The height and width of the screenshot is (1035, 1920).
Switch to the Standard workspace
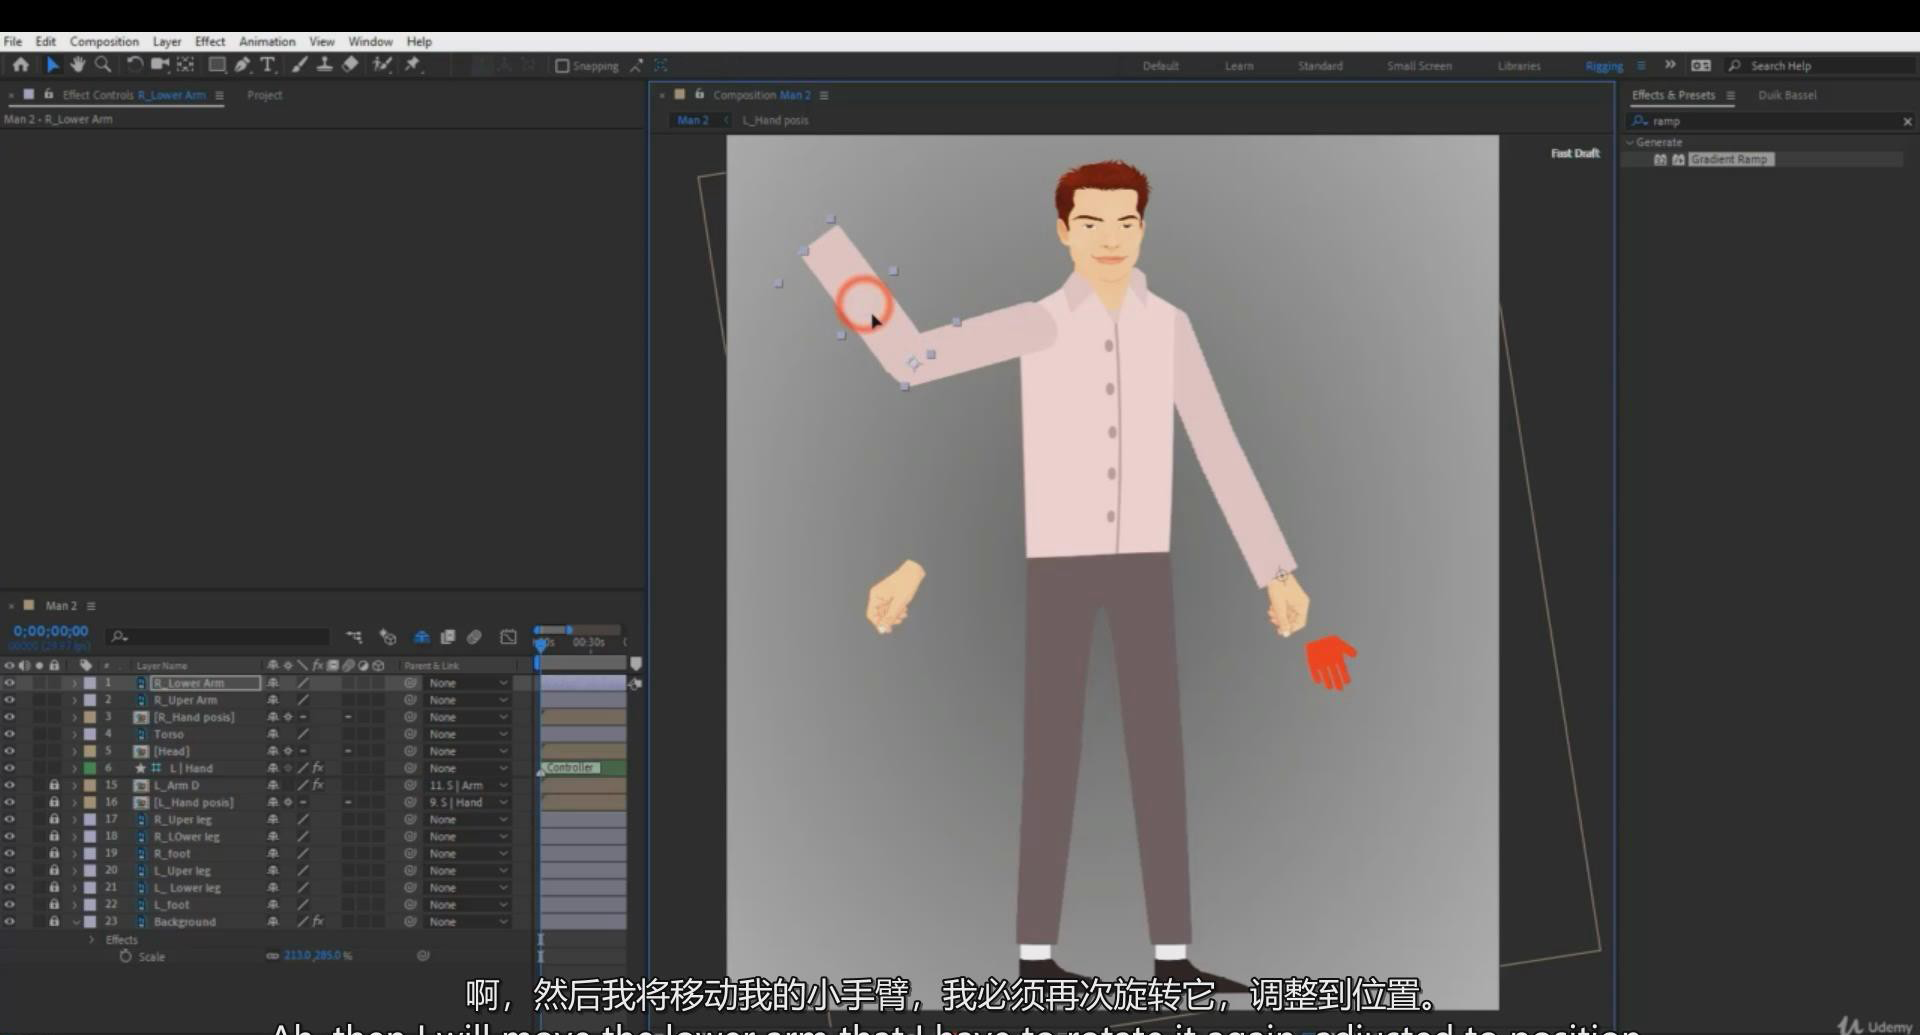pyautogui.click(x=1320, y=66)
